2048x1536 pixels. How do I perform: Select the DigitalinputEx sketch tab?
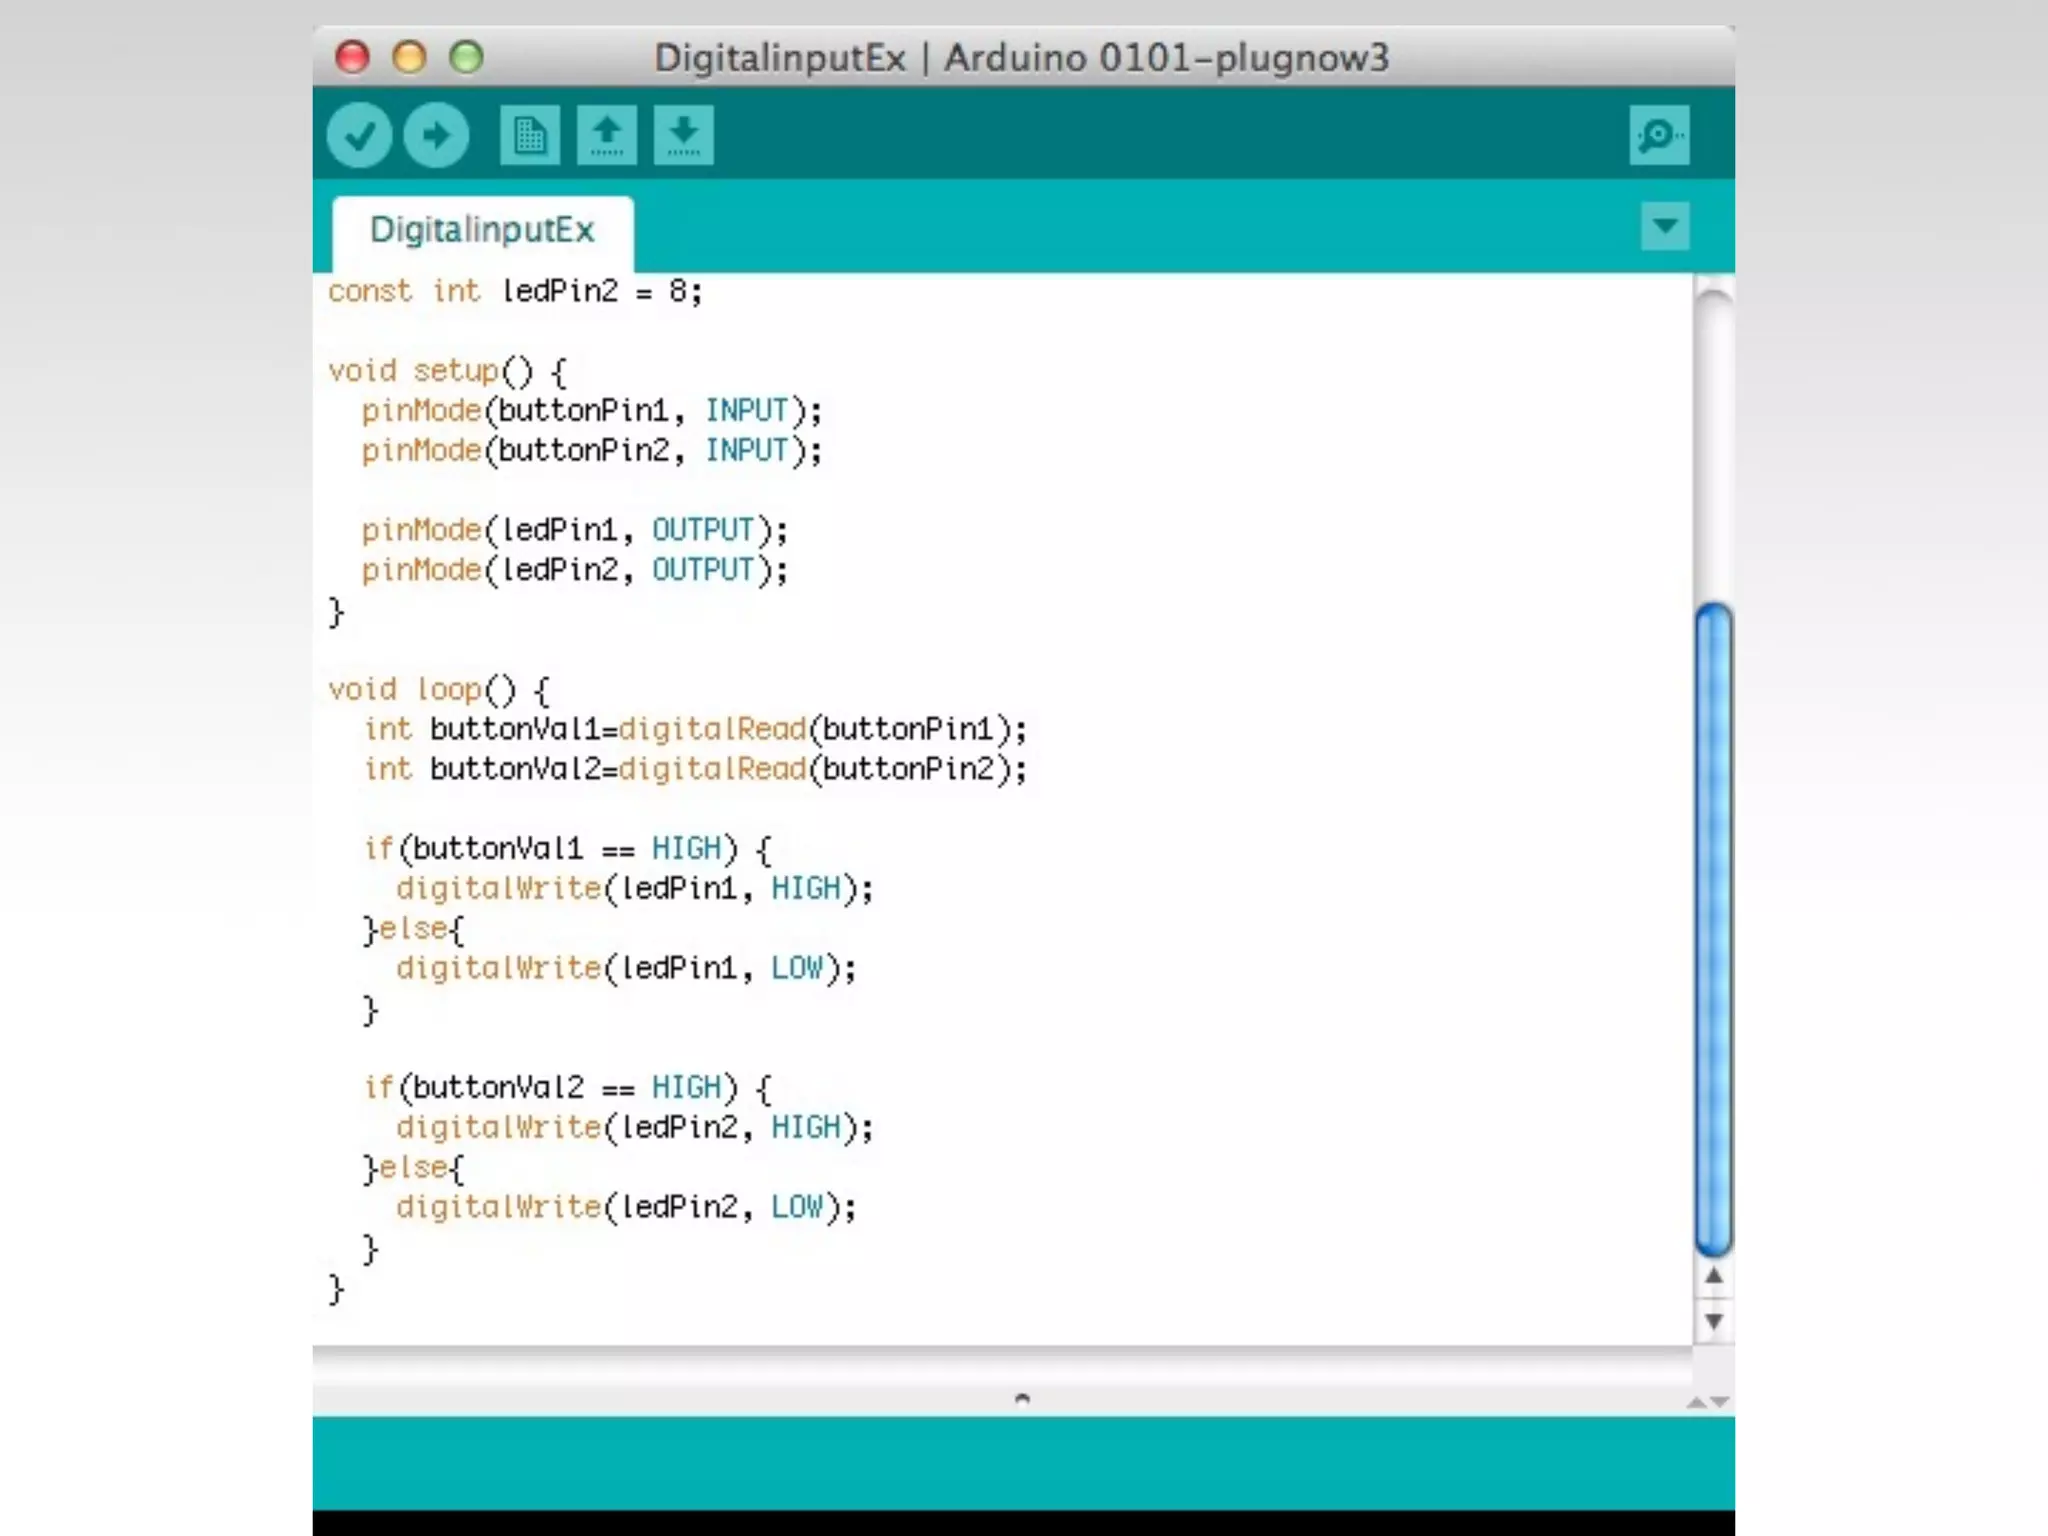click(x=482, y=230)
